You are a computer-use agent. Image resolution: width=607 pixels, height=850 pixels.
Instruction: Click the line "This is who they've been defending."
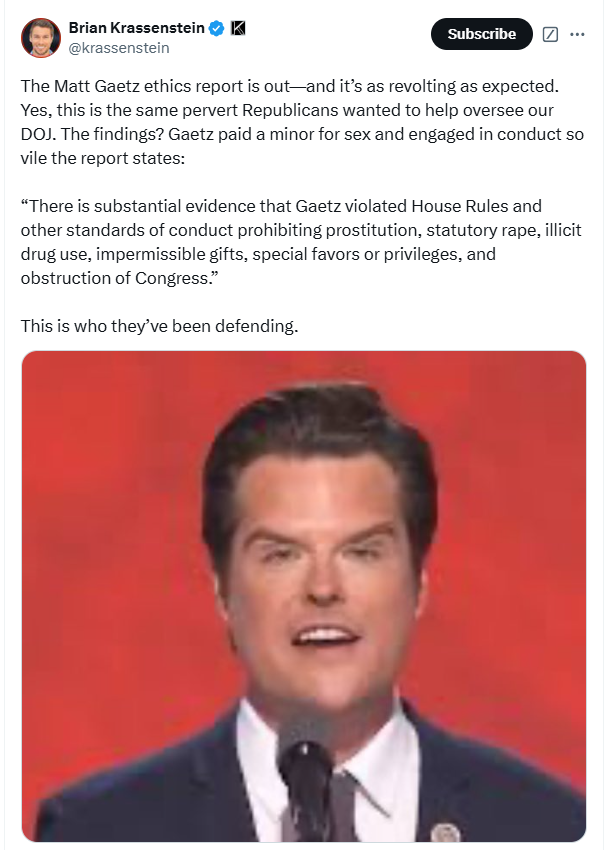tap(159, 326)
